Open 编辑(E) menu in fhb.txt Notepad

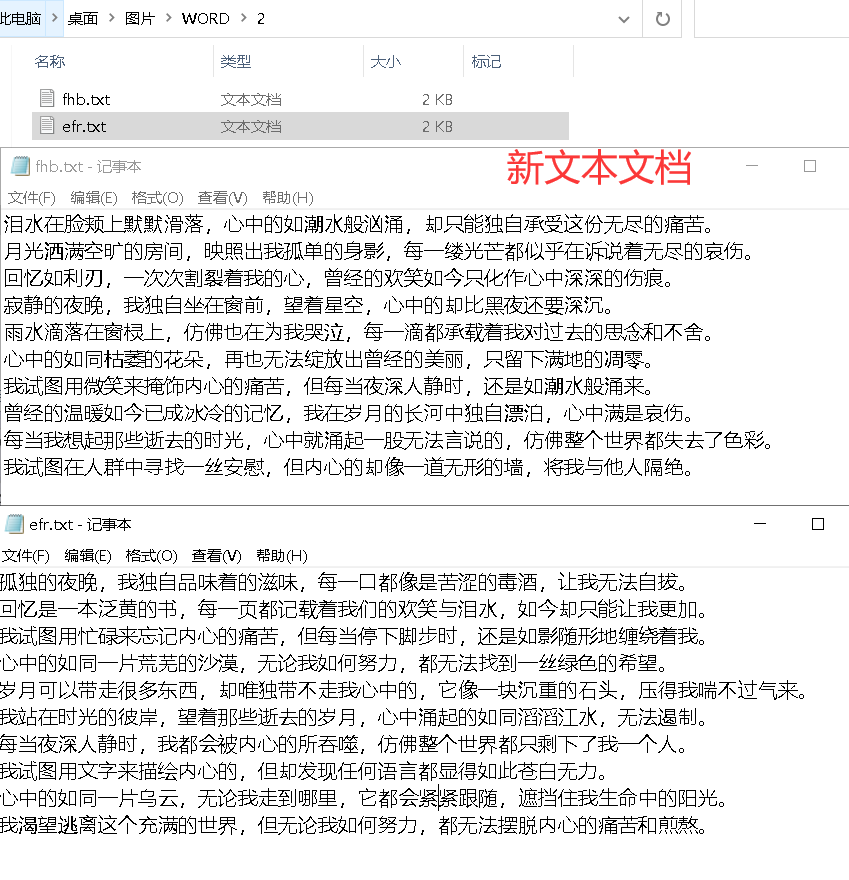coord(94,198)
